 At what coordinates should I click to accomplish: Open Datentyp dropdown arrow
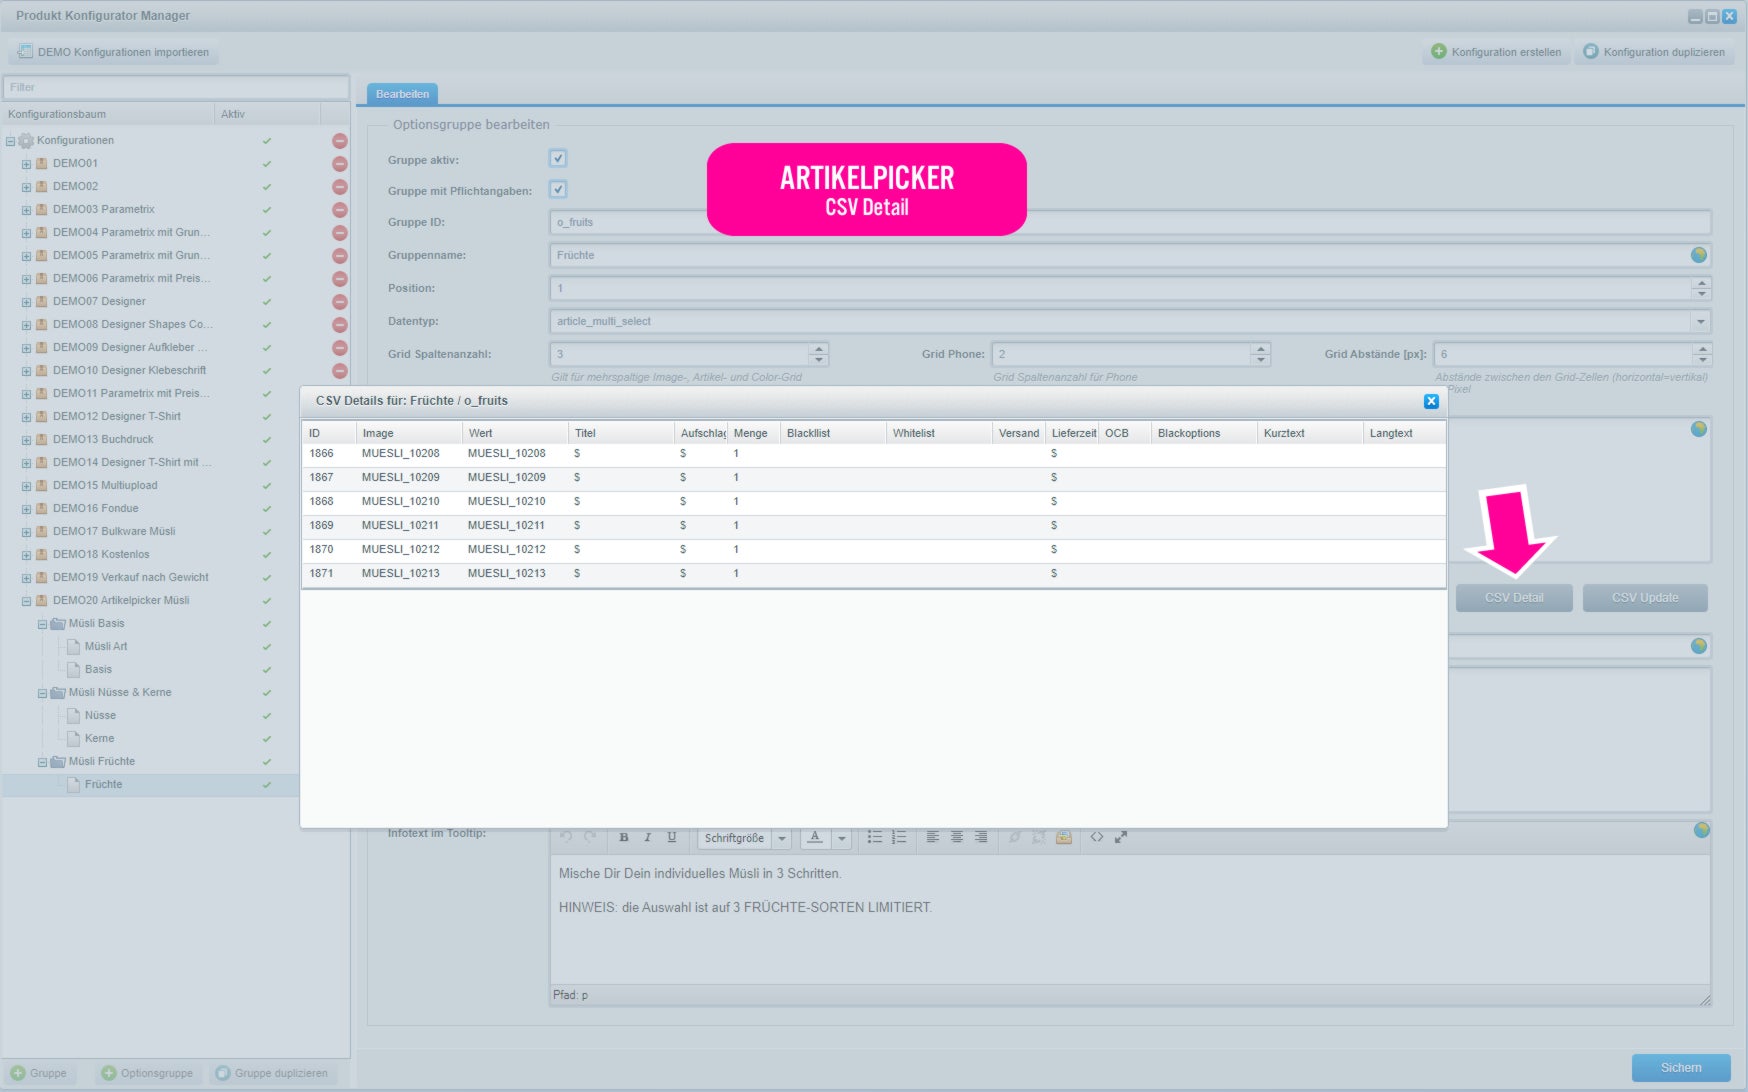pyautogui.click(x=1701, y=321)
